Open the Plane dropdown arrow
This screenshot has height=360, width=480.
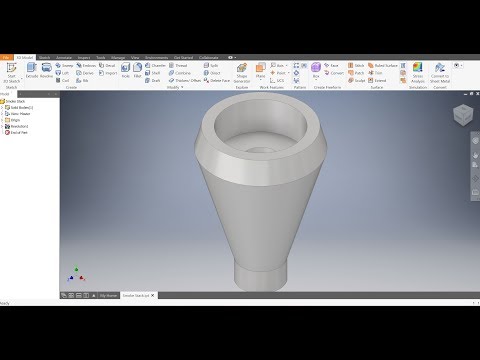(x=260, y=80)
